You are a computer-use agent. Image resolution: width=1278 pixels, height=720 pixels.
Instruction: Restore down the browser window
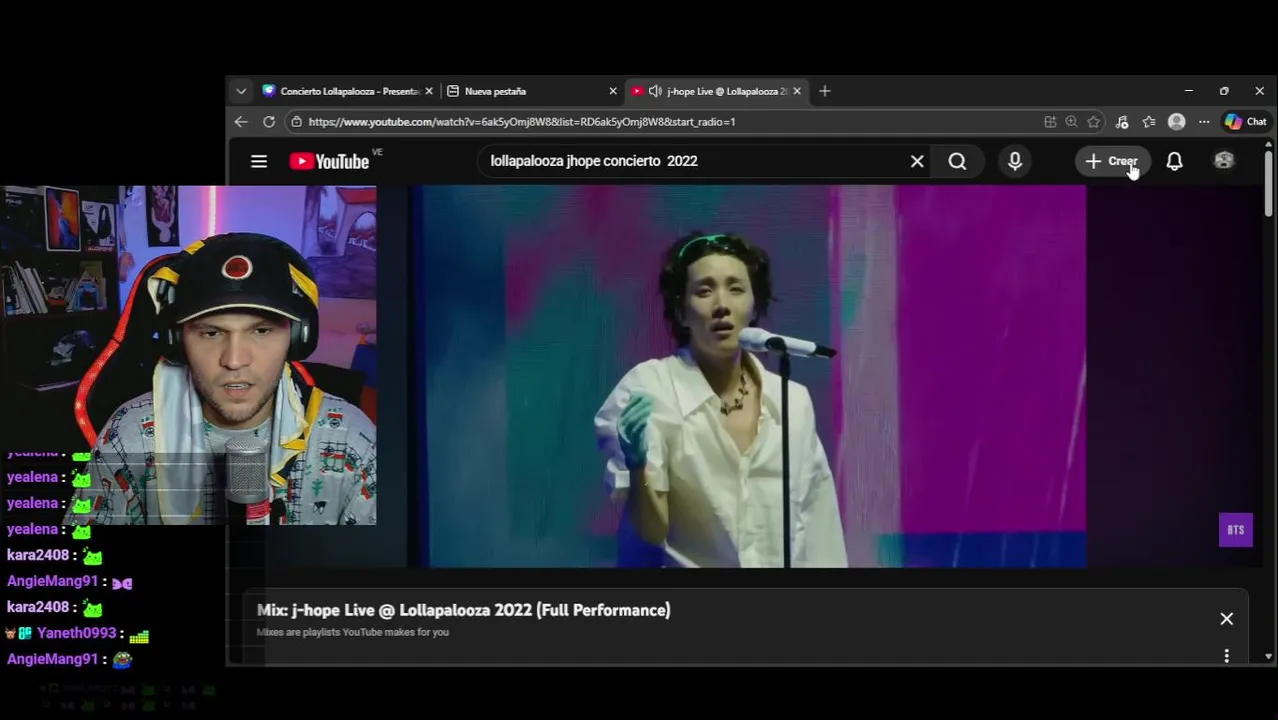pyautogui.click(x=1224, y=91)
